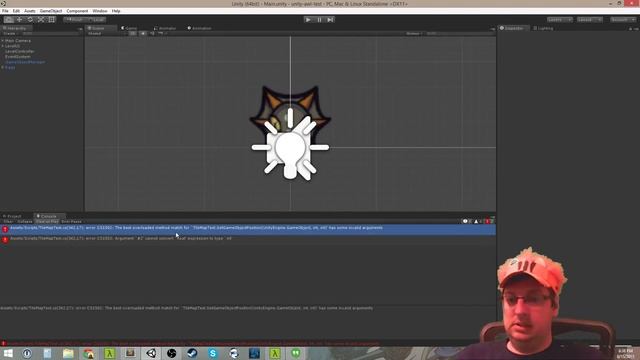640x360 pixels.
Task: Select the Scale tool in the toolbar
Action: point(41,20)
